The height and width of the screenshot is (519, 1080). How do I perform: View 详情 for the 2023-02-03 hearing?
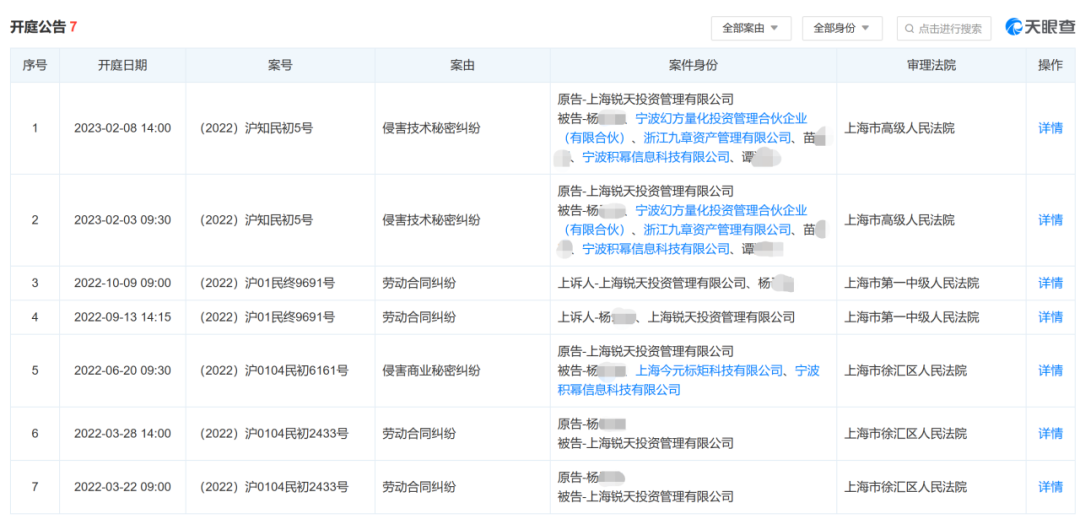click(1050, 220)
